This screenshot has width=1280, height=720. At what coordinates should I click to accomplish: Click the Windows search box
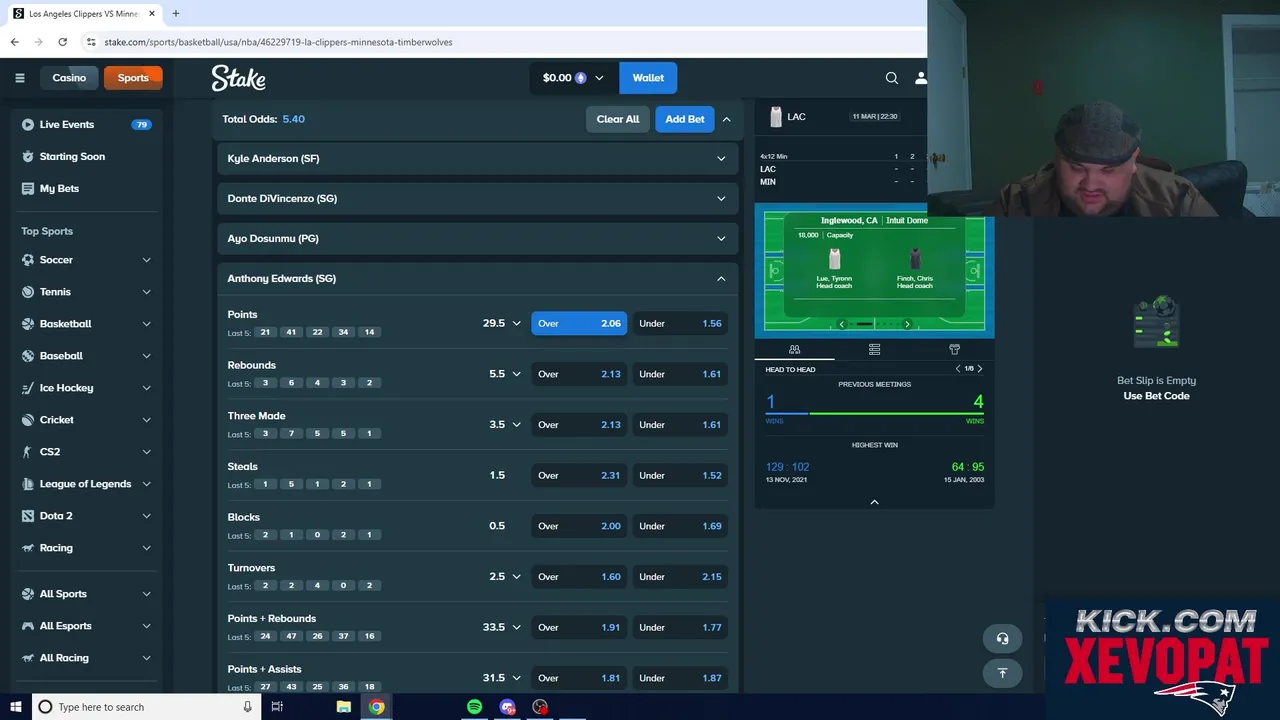(148, 707)
